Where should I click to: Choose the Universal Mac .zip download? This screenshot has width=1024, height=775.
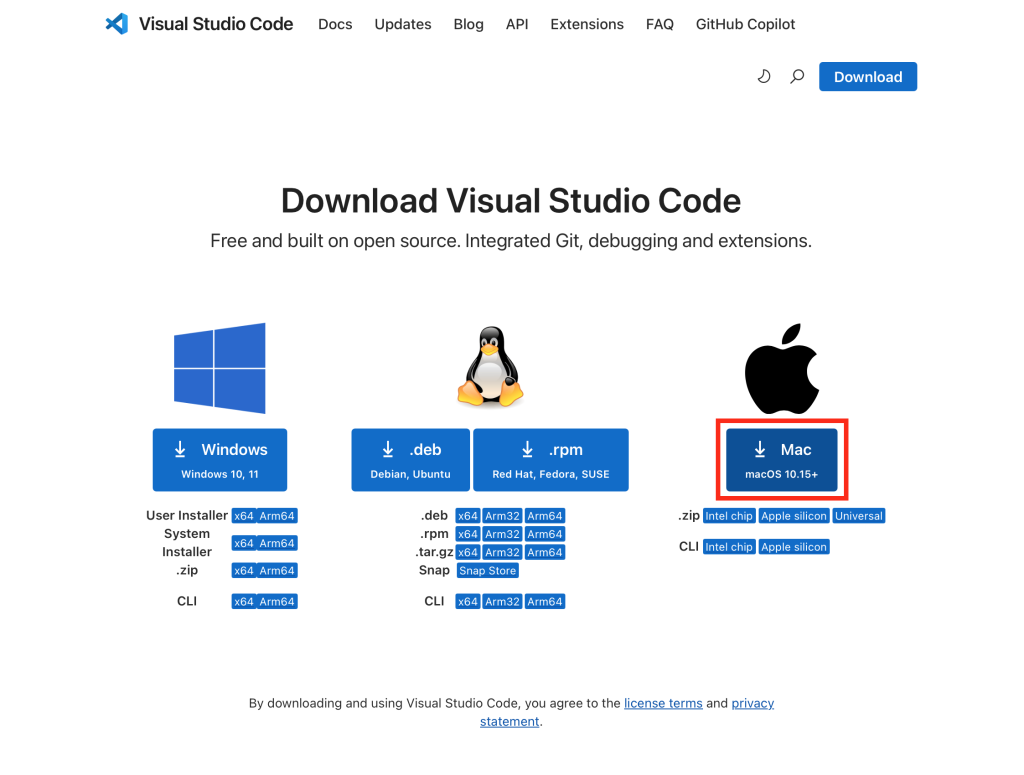859,516
